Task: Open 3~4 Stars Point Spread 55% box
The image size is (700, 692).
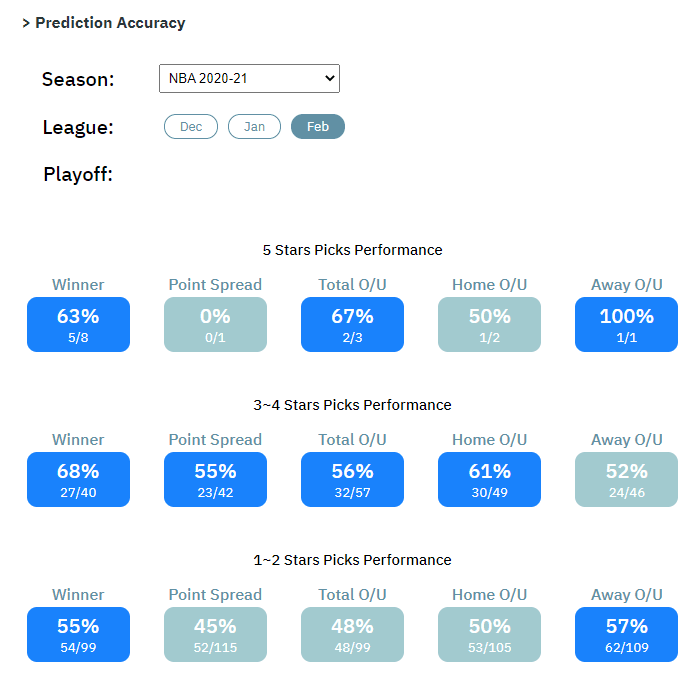Action: click(215, 479)
